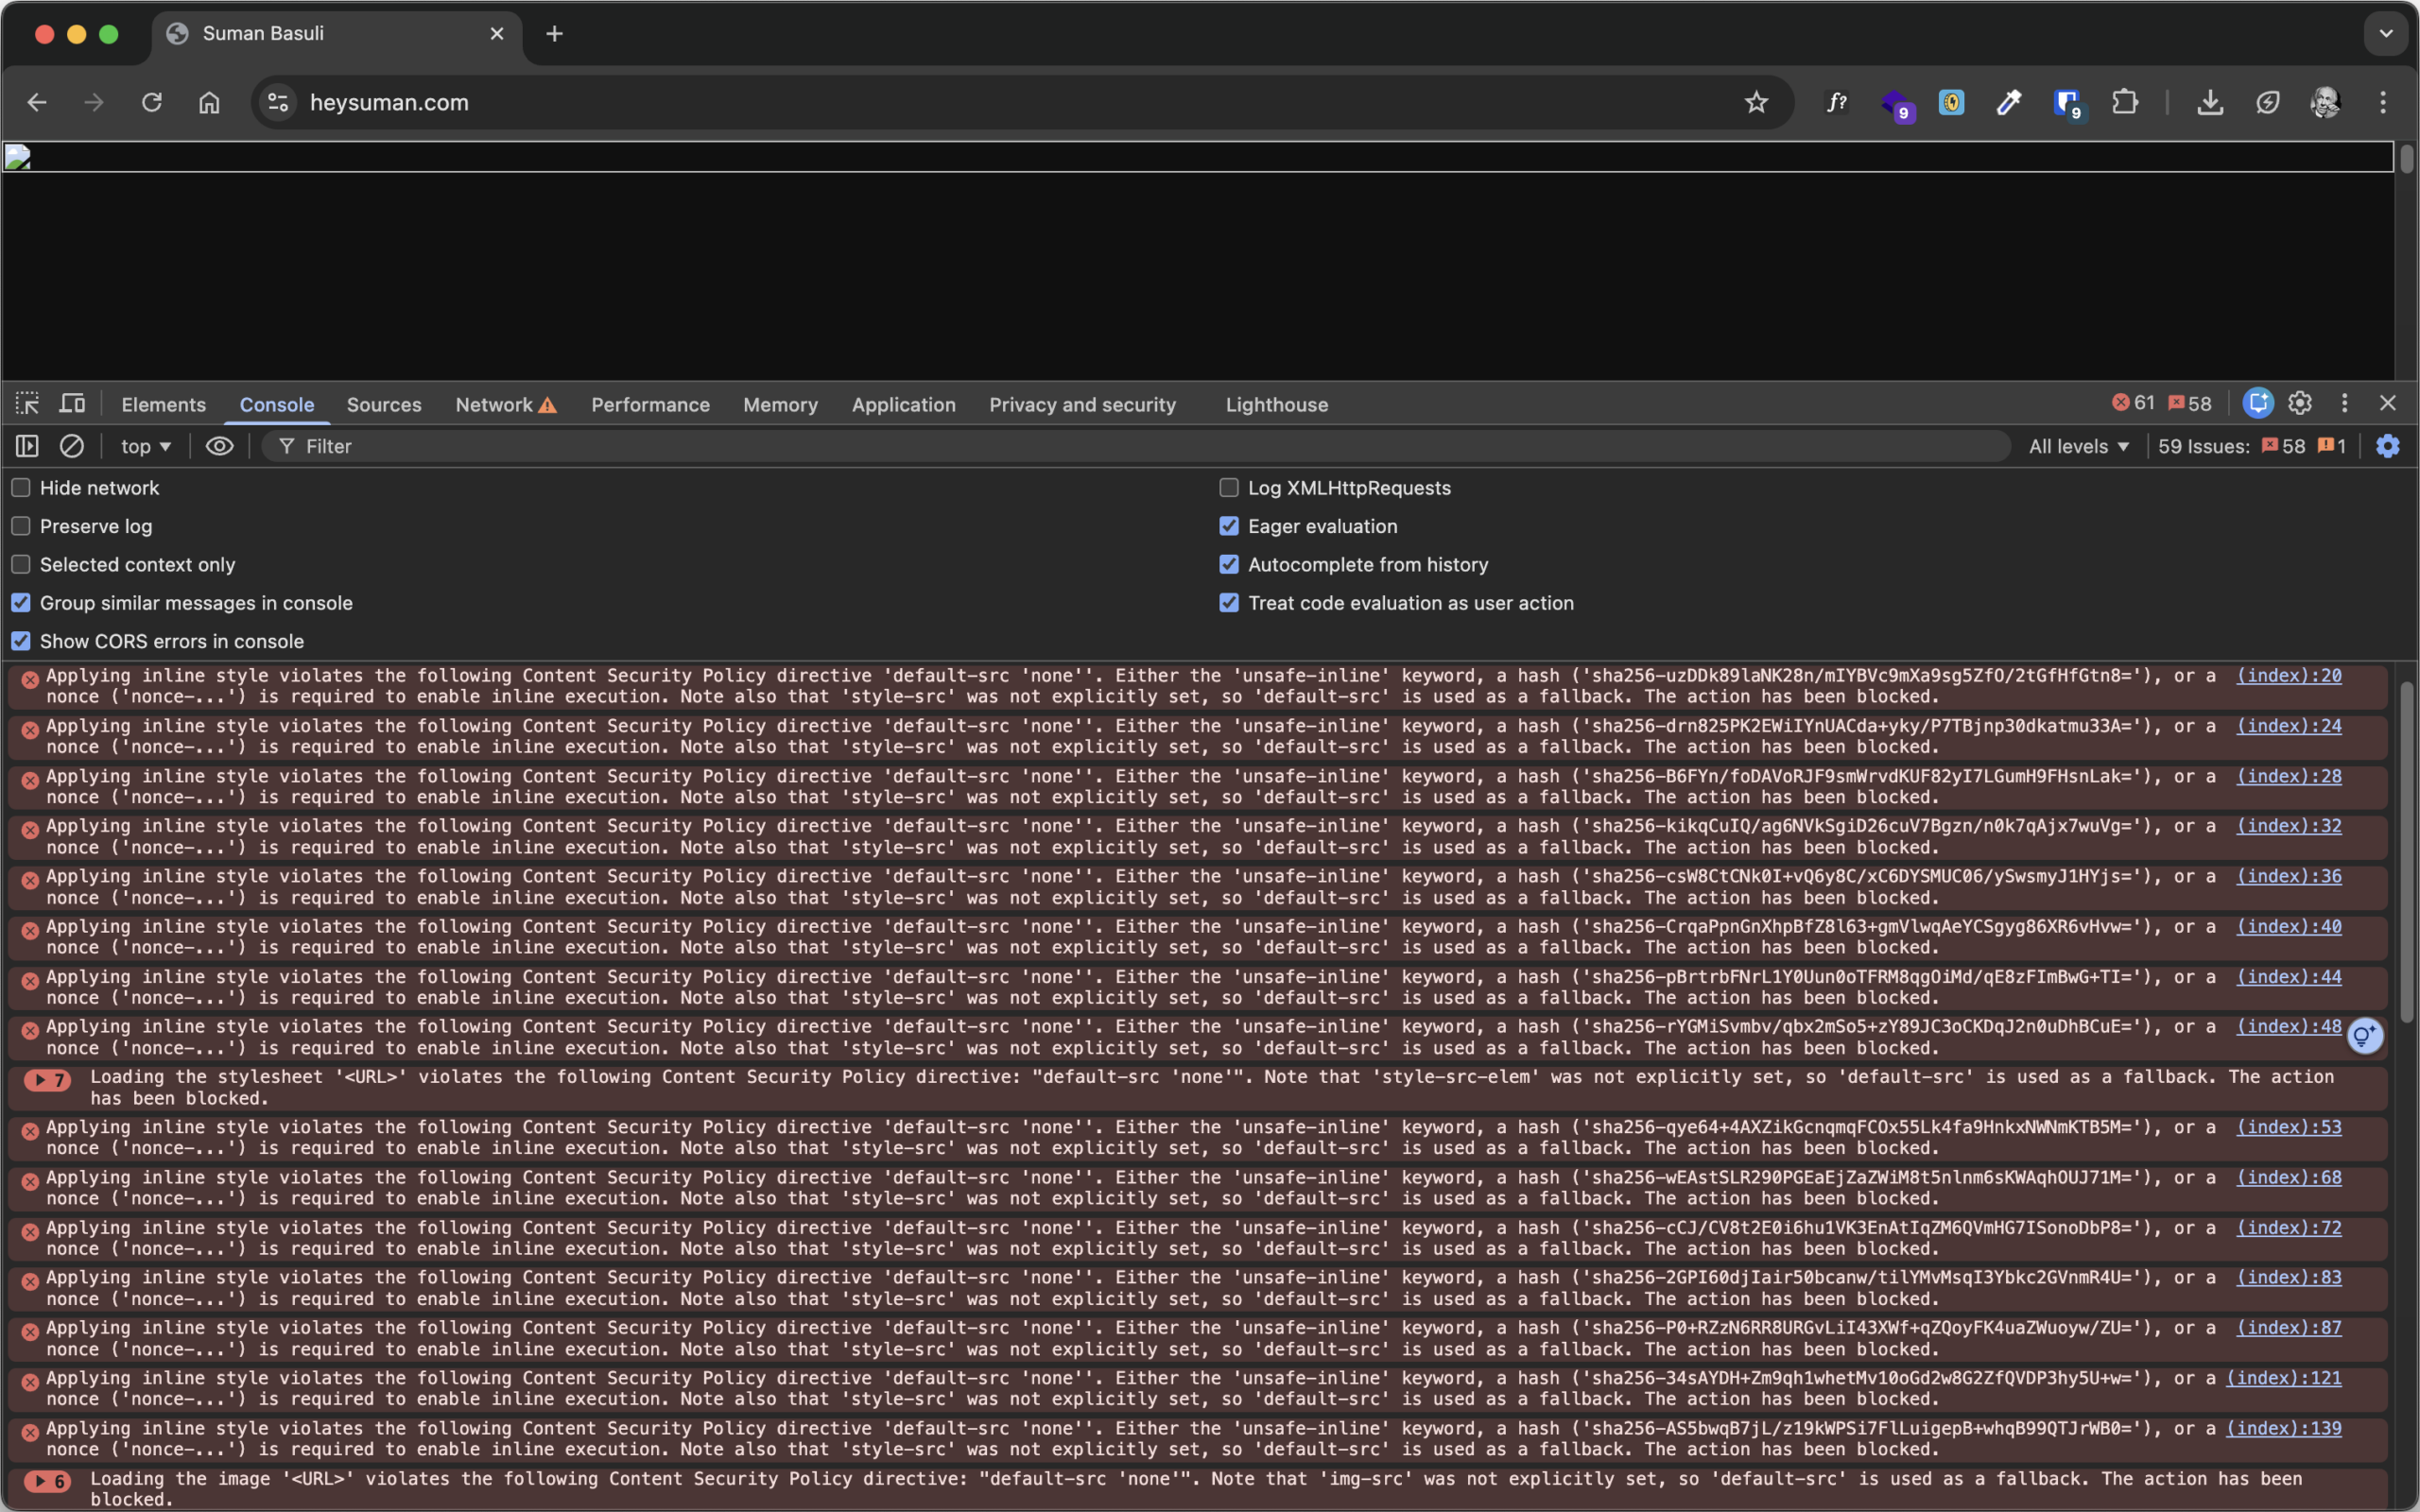
Task: Click the 61 errors count badge
Action: click(x=2133, y=403)
